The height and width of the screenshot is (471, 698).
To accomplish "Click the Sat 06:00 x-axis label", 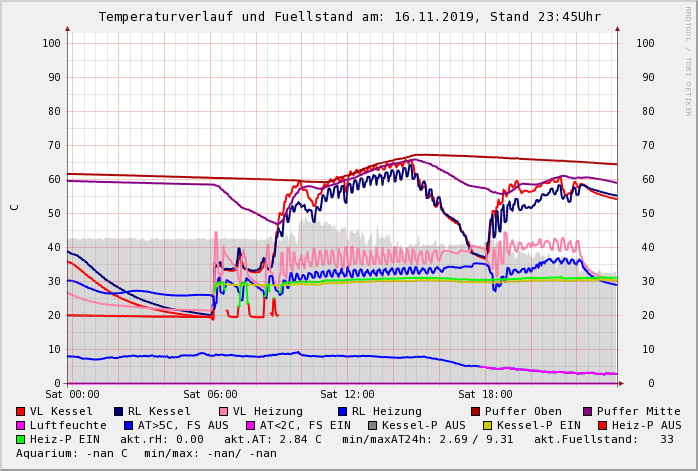I will coord(210,394).
